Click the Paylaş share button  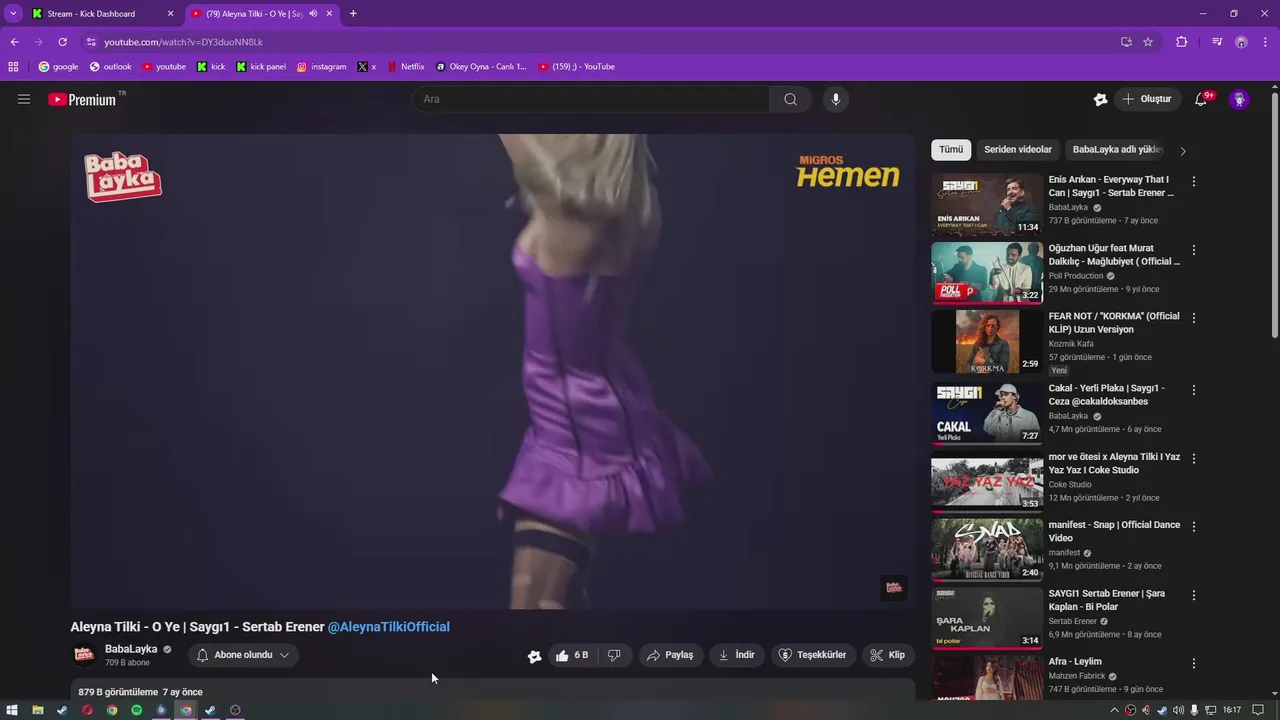point(670,656)
